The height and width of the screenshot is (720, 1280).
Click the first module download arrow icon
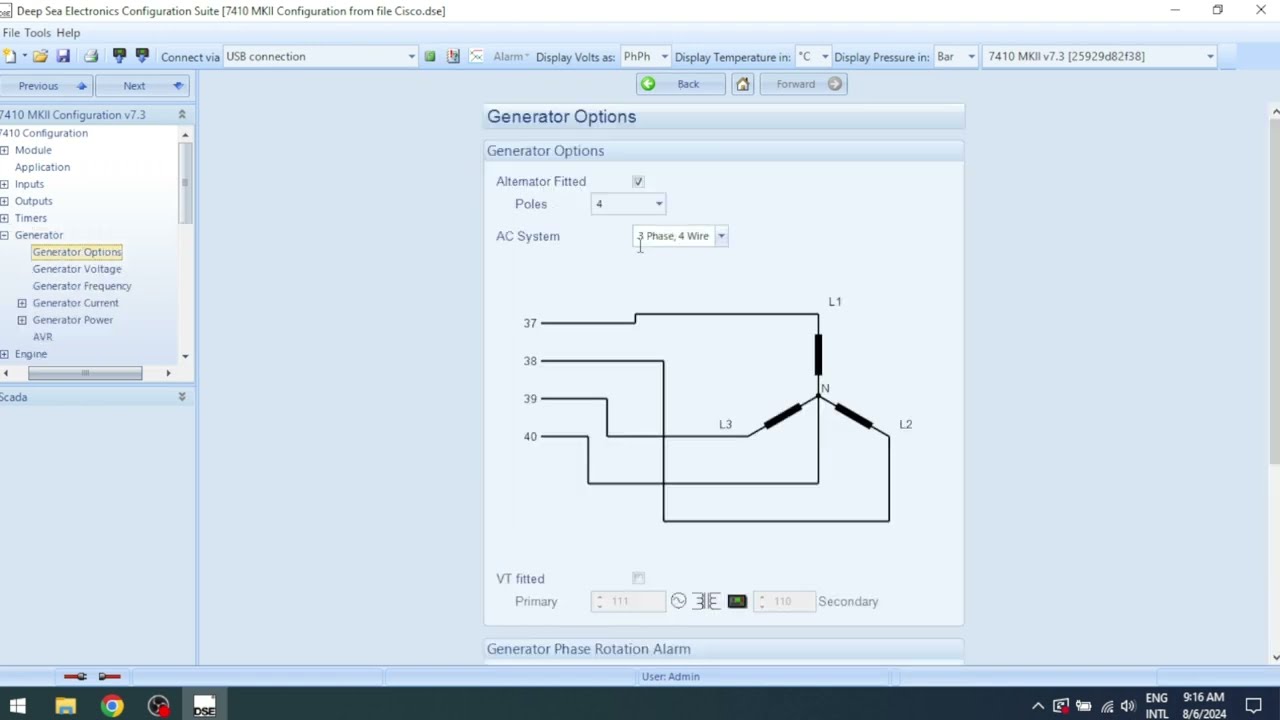pyautogui.click(x=119, y=57)
